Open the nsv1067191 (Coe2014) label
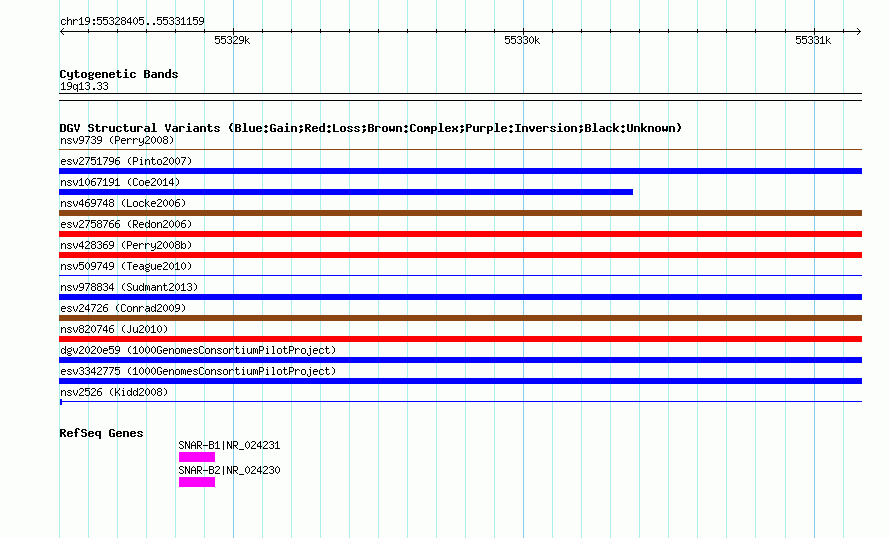The width and height of the screenshot is (890, 538). (120, 182)
